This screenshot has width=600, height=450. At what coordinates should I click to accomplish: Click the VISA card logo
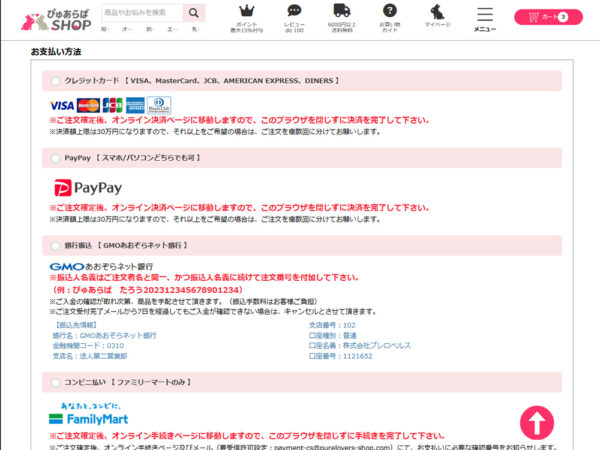(x=62, y=105)
